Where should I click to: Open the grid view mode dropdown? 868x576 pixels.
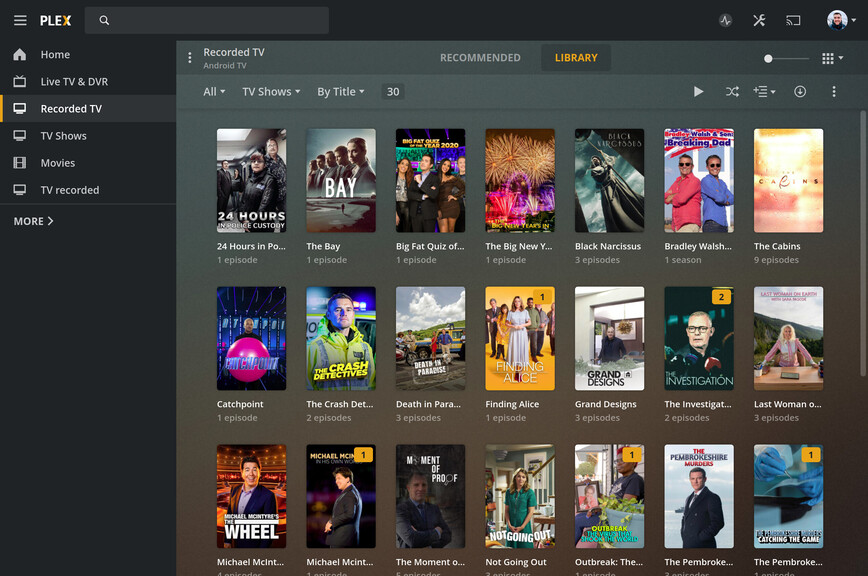pyautogui.click(x=832, y=58)
